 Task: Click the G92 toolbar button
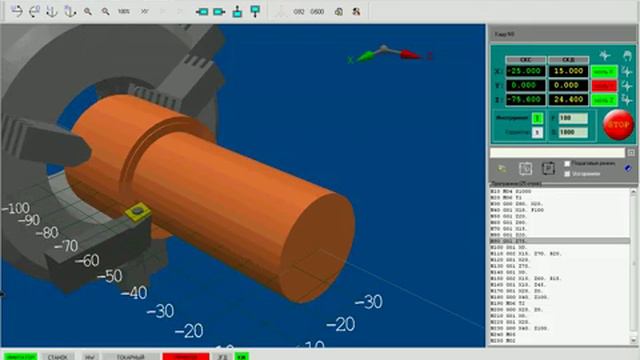coord(299,12)
